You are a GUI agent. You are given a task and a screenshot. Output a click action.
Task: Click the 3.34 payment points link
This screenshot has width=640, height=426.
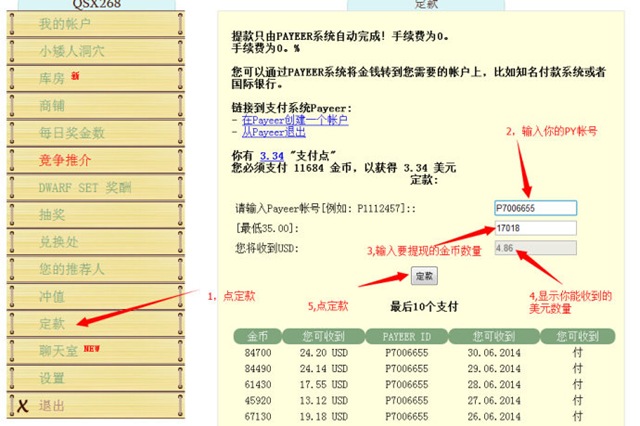click(x=270, y=156)
